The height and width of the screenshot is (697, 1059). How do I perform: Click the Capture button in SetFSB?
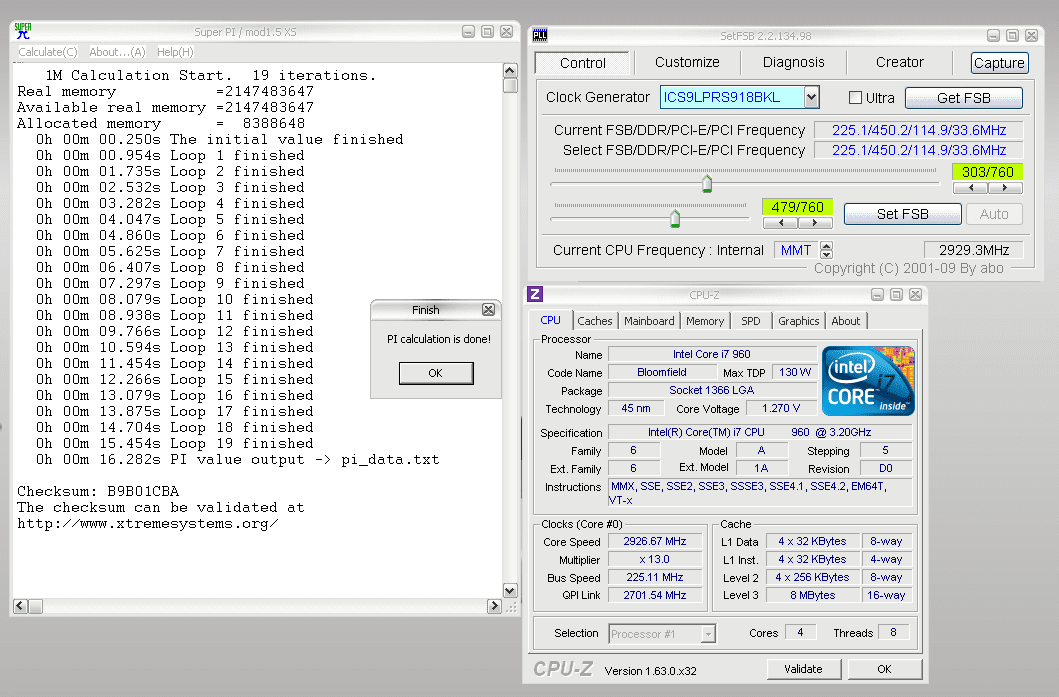pos(1000,63)
